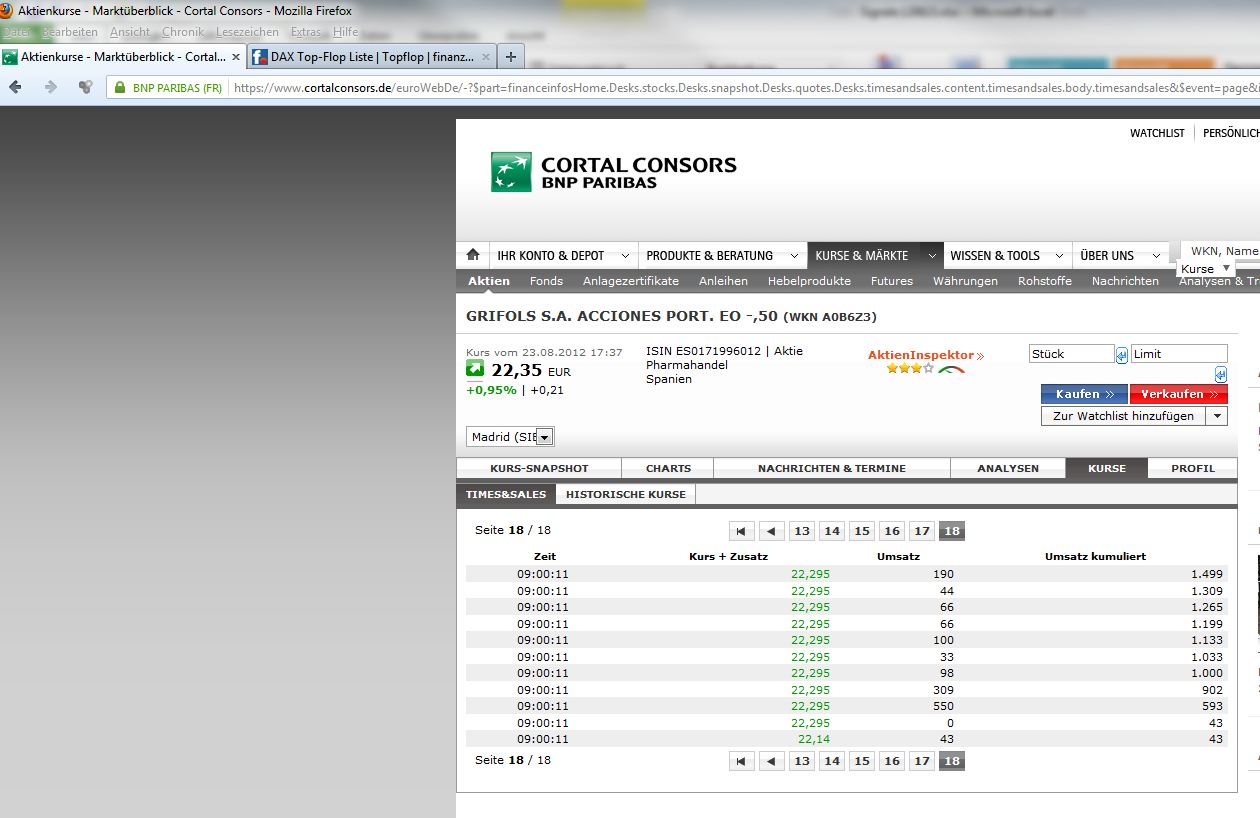
Task: Click the AktienInspektor gauge icon
Action: tap(951, 369)
